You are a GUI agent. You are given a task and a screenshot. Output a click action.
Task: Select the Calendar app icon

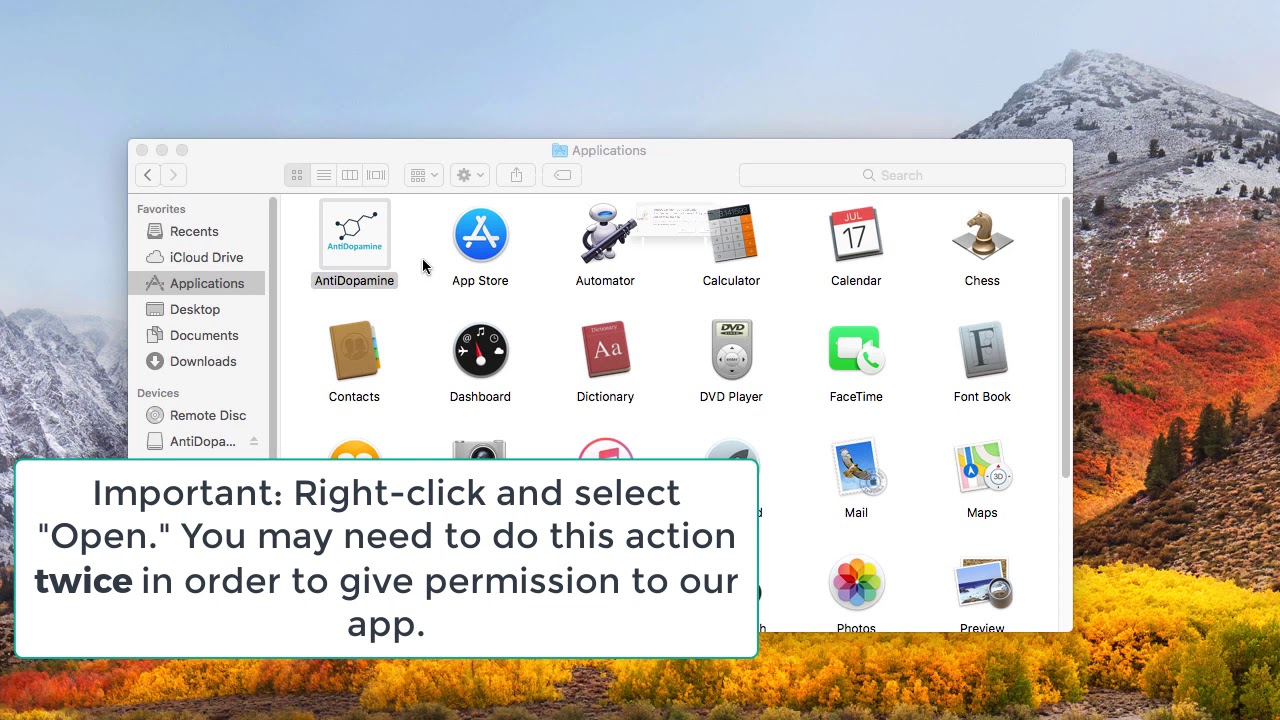pos(856,235)
